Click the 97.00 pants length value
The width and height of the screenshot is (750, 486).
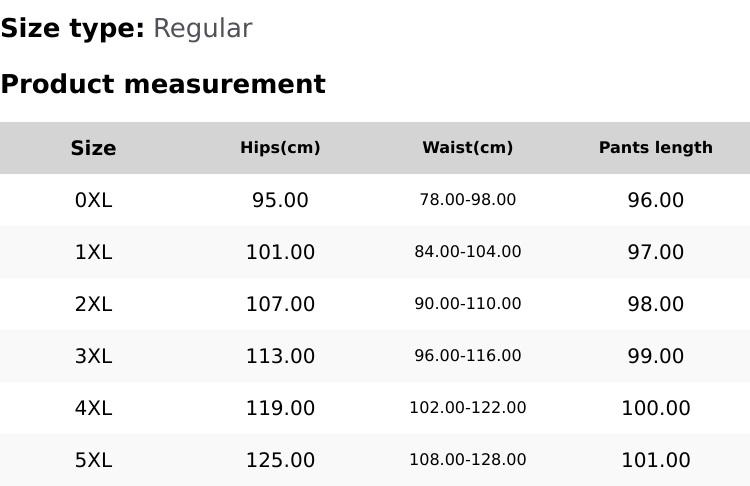click(x=655, y=252)
